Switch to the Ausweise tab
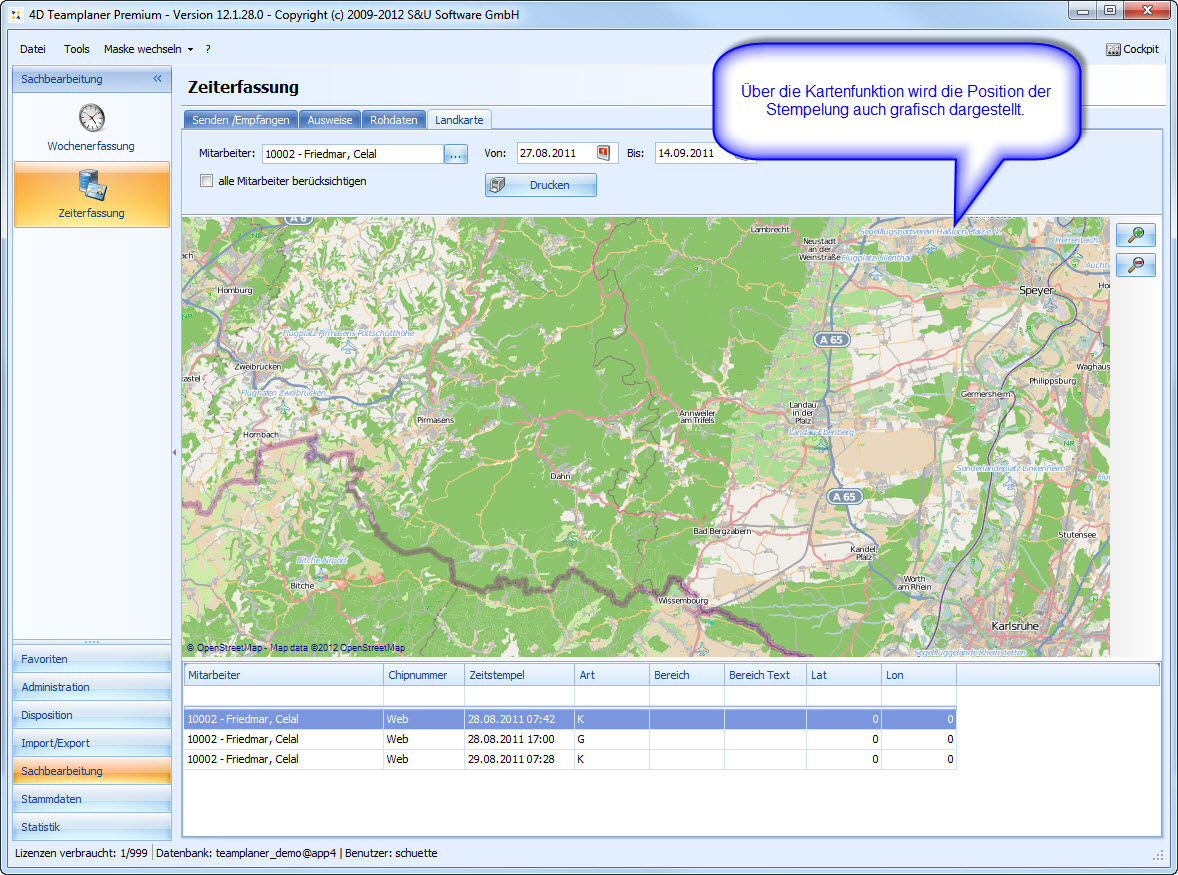The height and width of the screenshot is (875, 1178). [329, 120]
